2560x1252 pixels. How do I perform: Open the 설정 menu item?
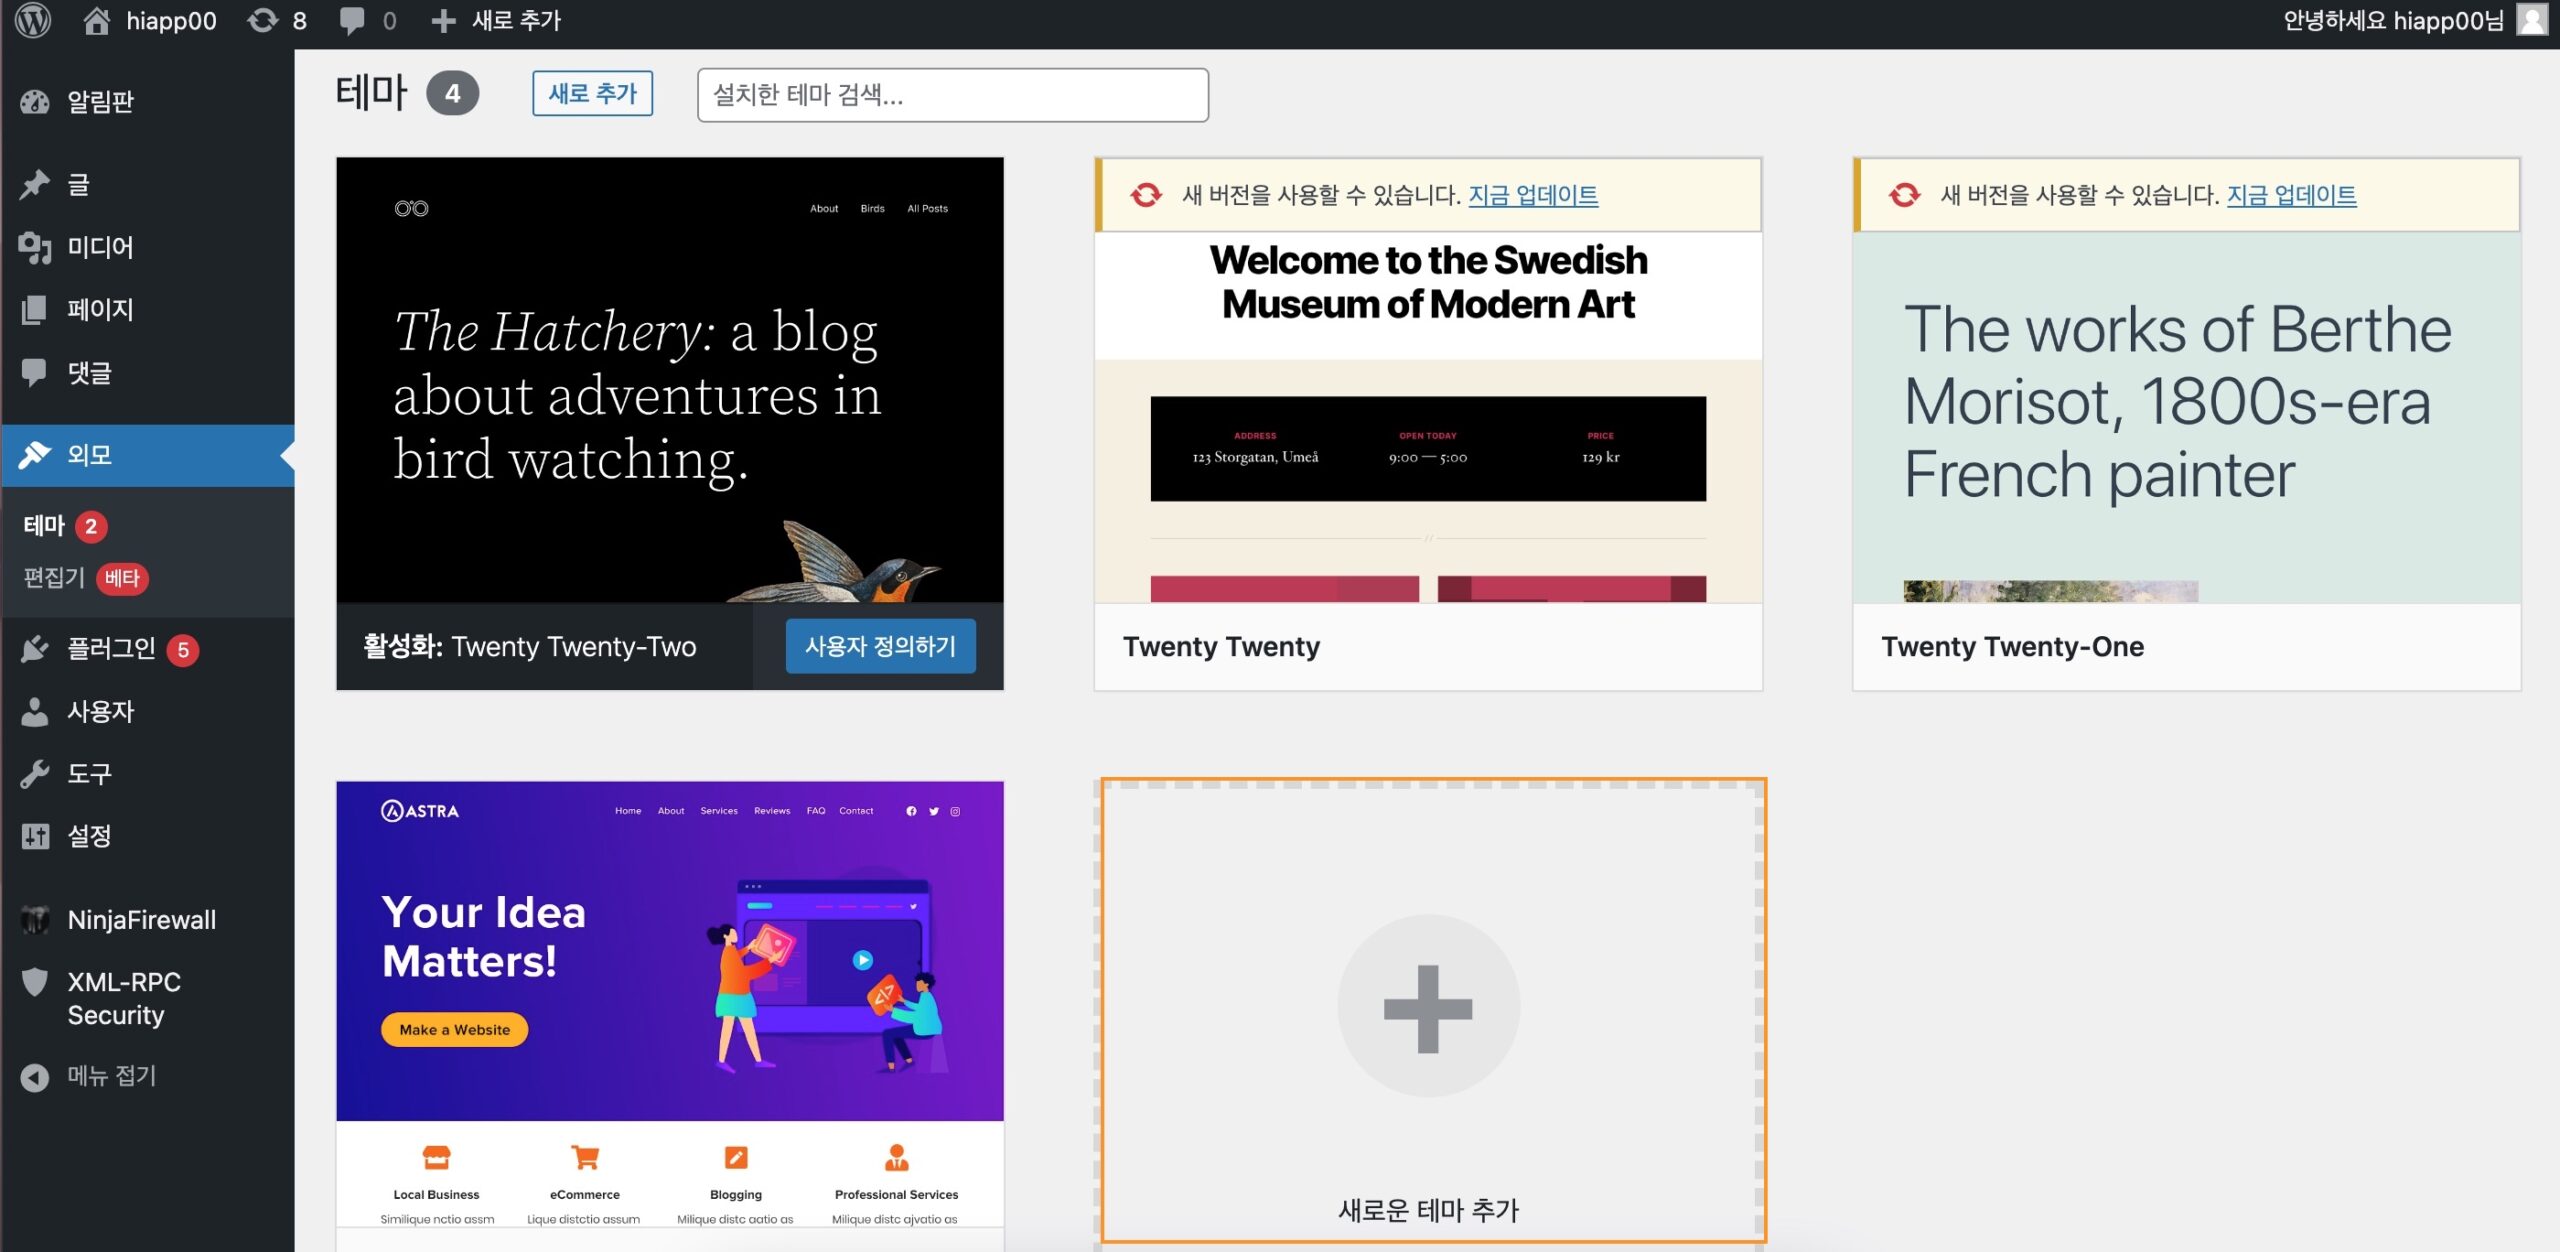pyautogui.click(x=148, y=836)
